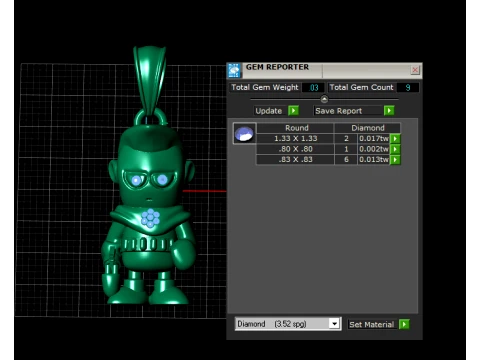Click the Gem Reporter eye logo icon
The image size is (480, 360).
[234, 70]
